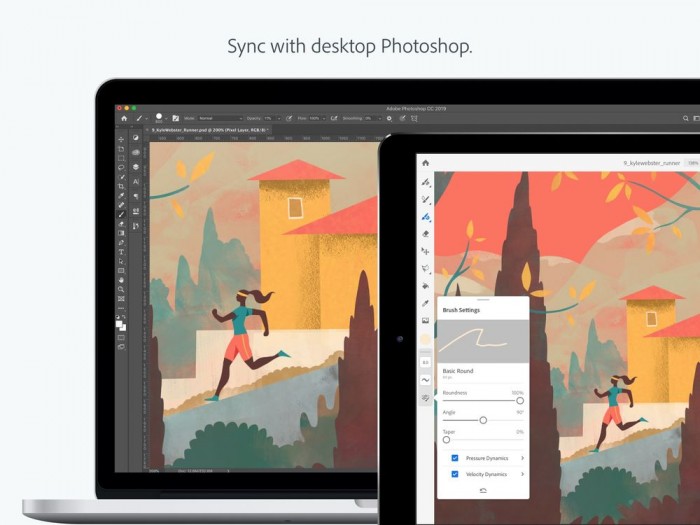This screenshot has width=700, height=525.
Task: Open the Character panel icon in collapsed dock
Action: [136, 182]
